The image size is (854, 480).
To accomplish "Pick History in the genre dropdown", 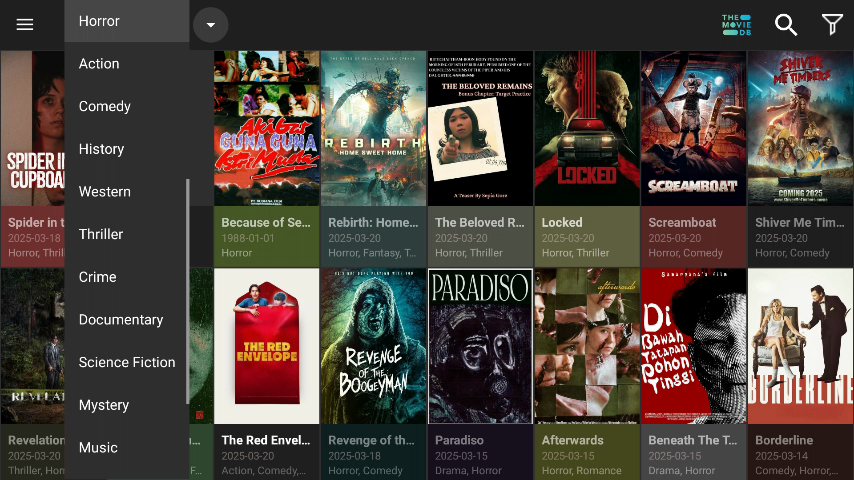I will pos(101,149).
